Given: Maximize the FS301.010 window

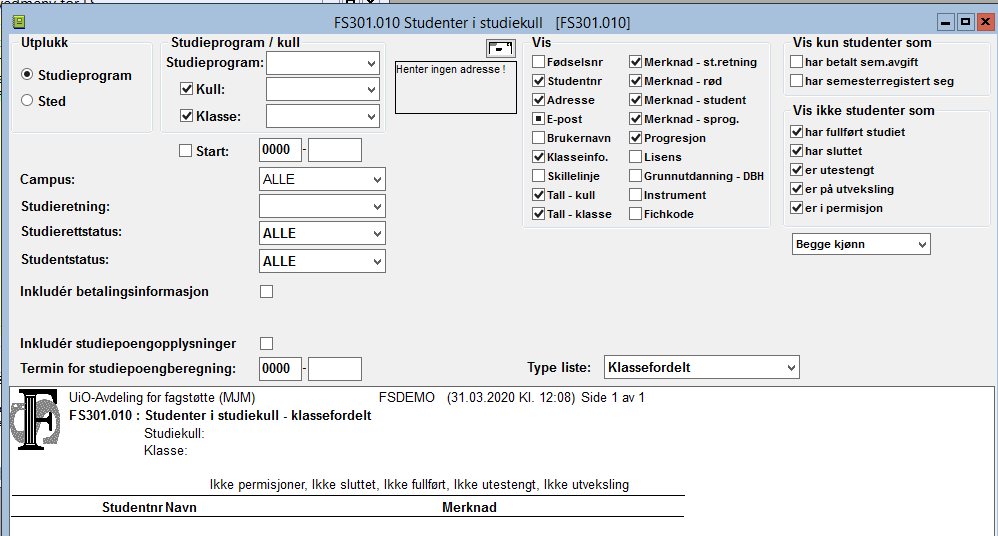Looking at the screenshot, I should (966, 22).
